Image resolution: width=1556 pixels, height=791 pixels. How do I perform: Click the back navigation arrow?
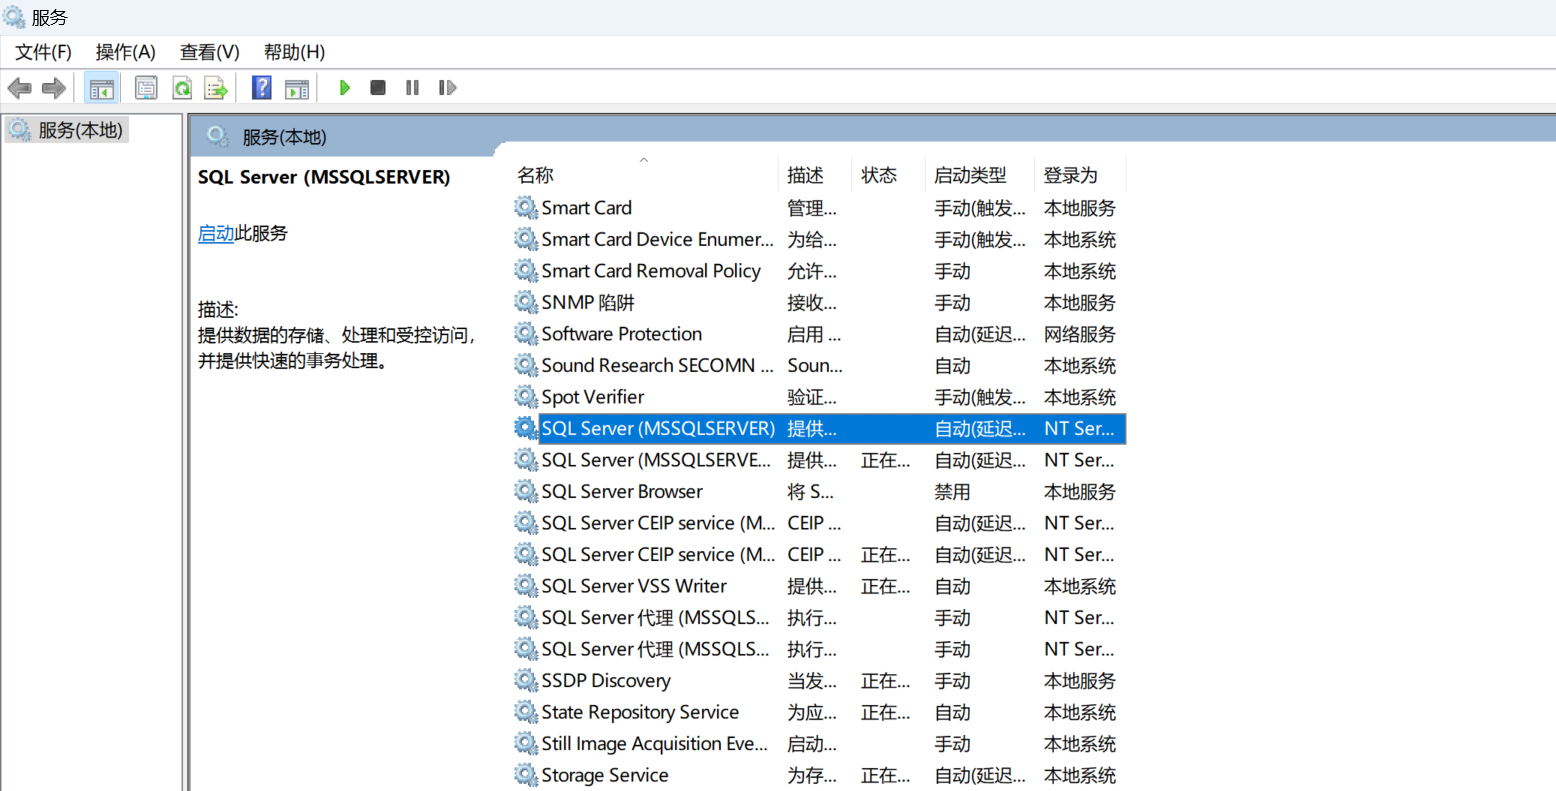[19, 88]
